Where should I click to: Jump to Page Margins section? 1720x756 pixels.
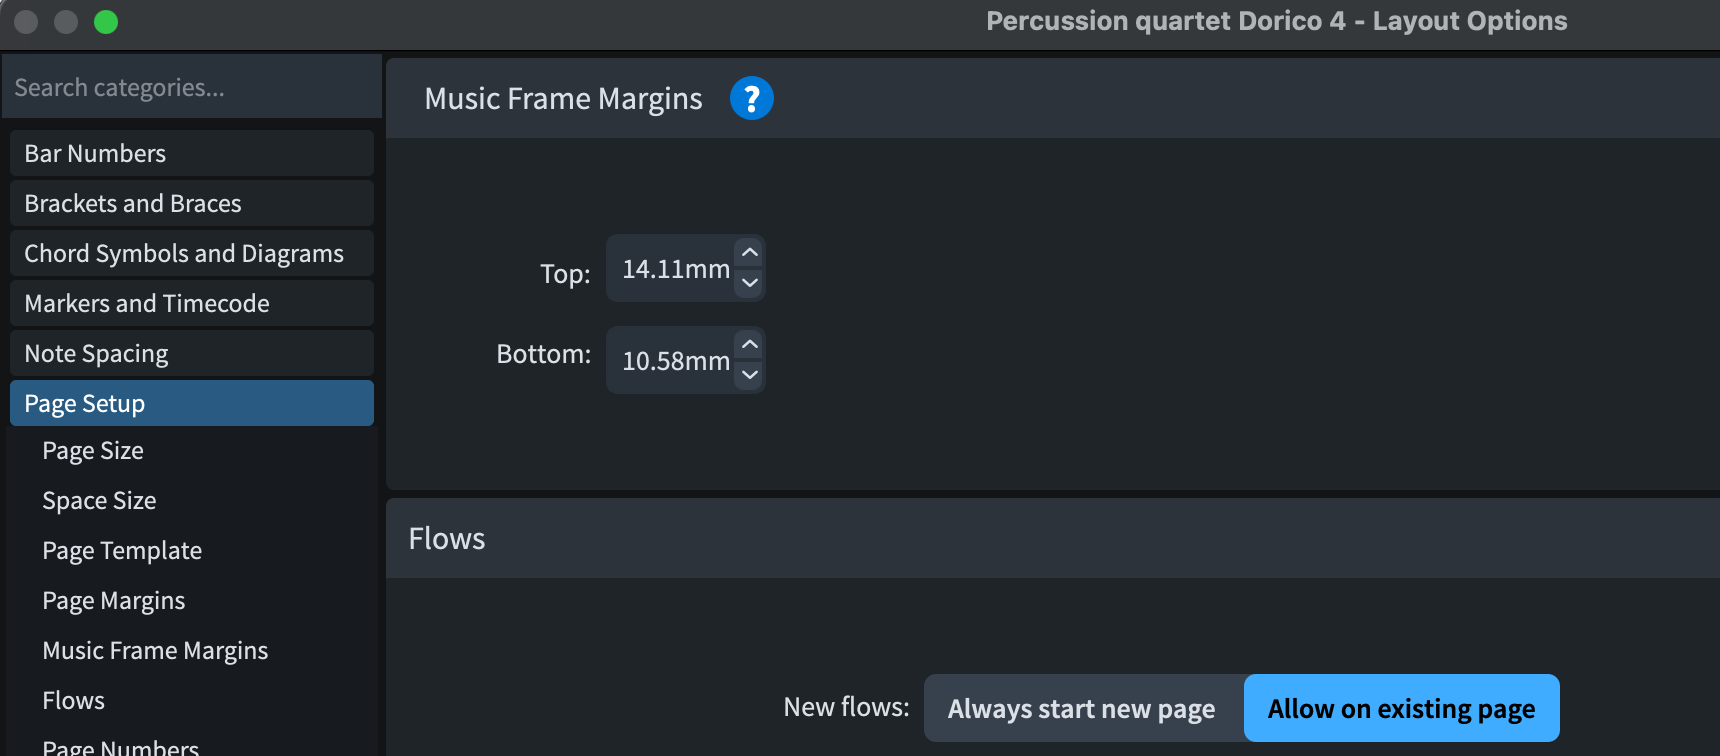click(114, 601)
